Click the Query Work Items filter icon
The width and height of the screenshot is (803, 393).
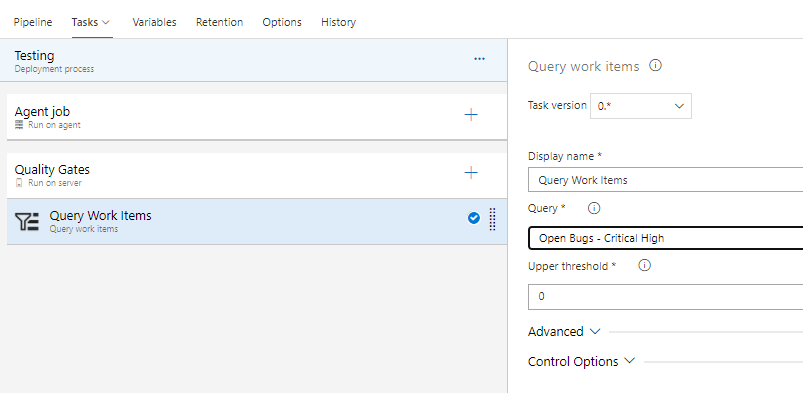click(27, 221)
